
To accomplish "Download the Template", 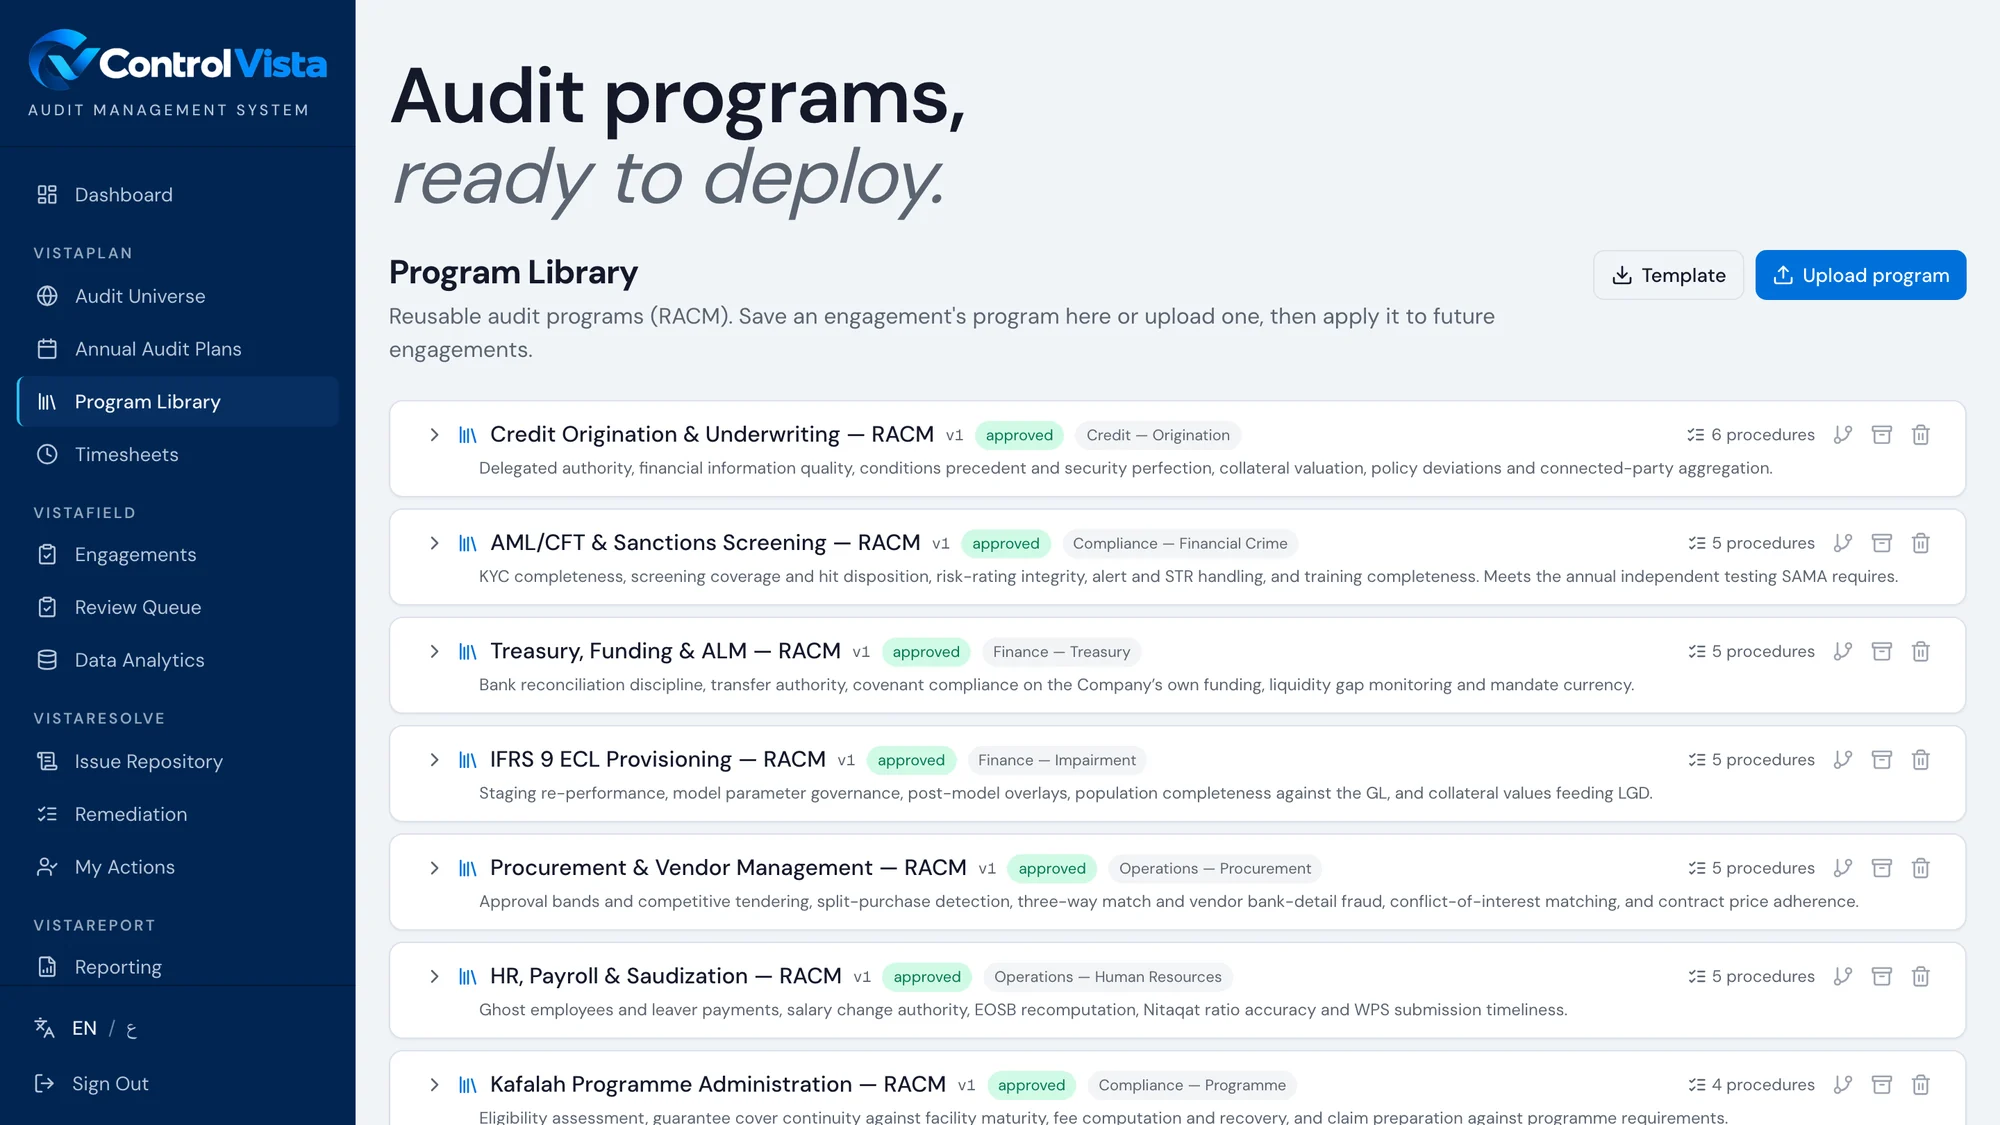I will click(x=1668, y=275).
